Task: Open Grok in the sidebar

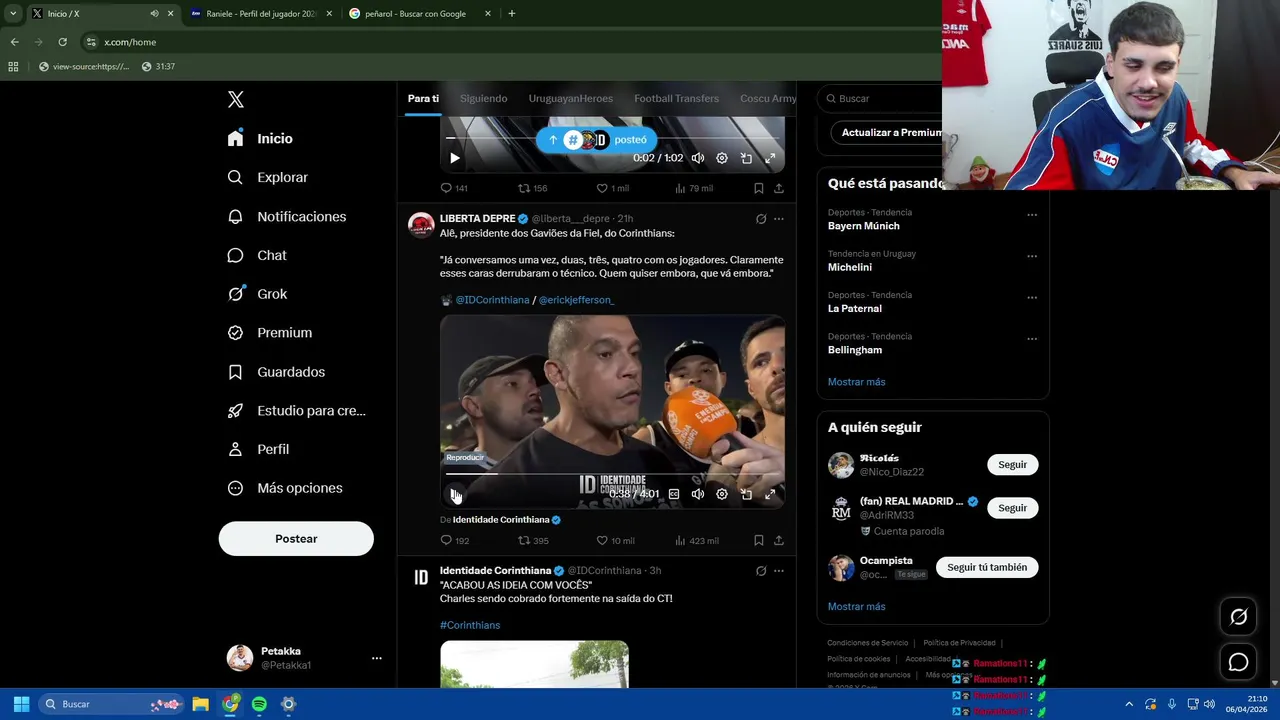Action: pyautogui.click(x=257, y=294)
